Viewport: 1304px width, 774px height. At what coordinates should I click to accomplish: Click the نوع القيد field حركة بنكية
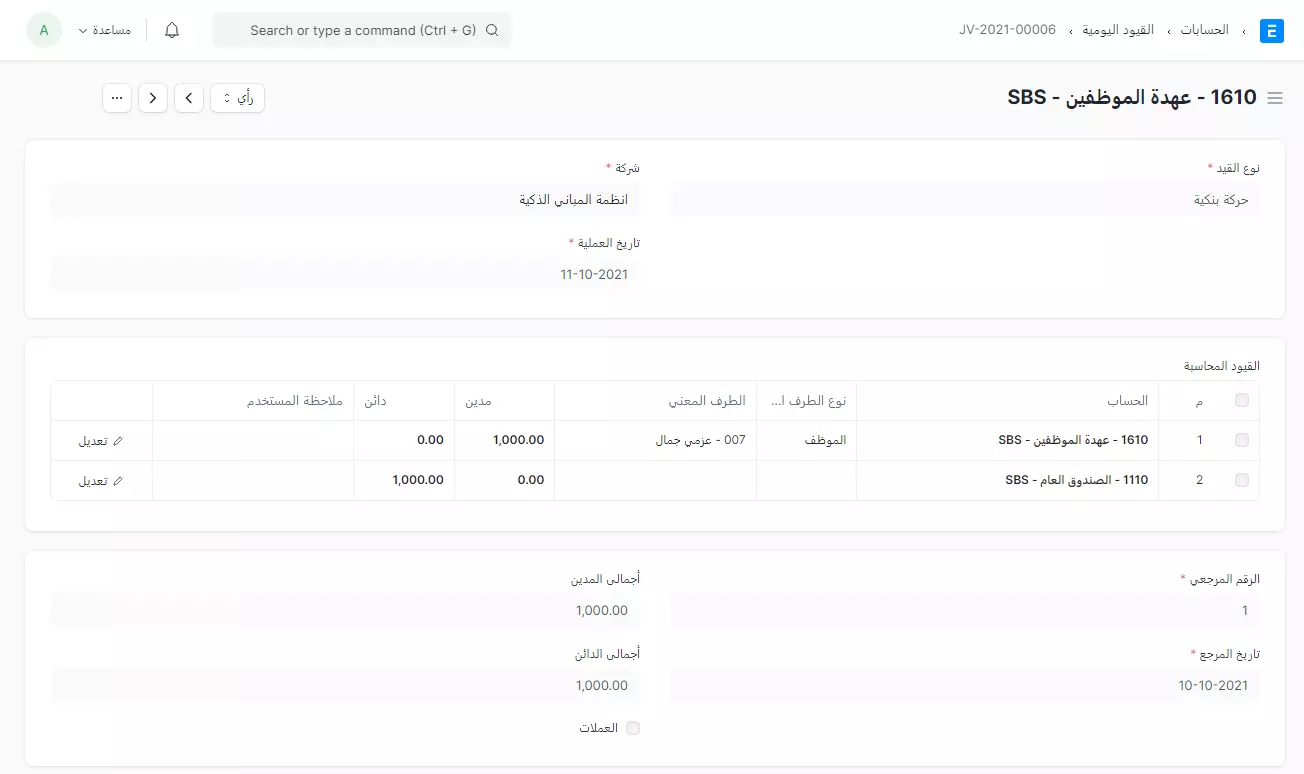pos(966,200)
